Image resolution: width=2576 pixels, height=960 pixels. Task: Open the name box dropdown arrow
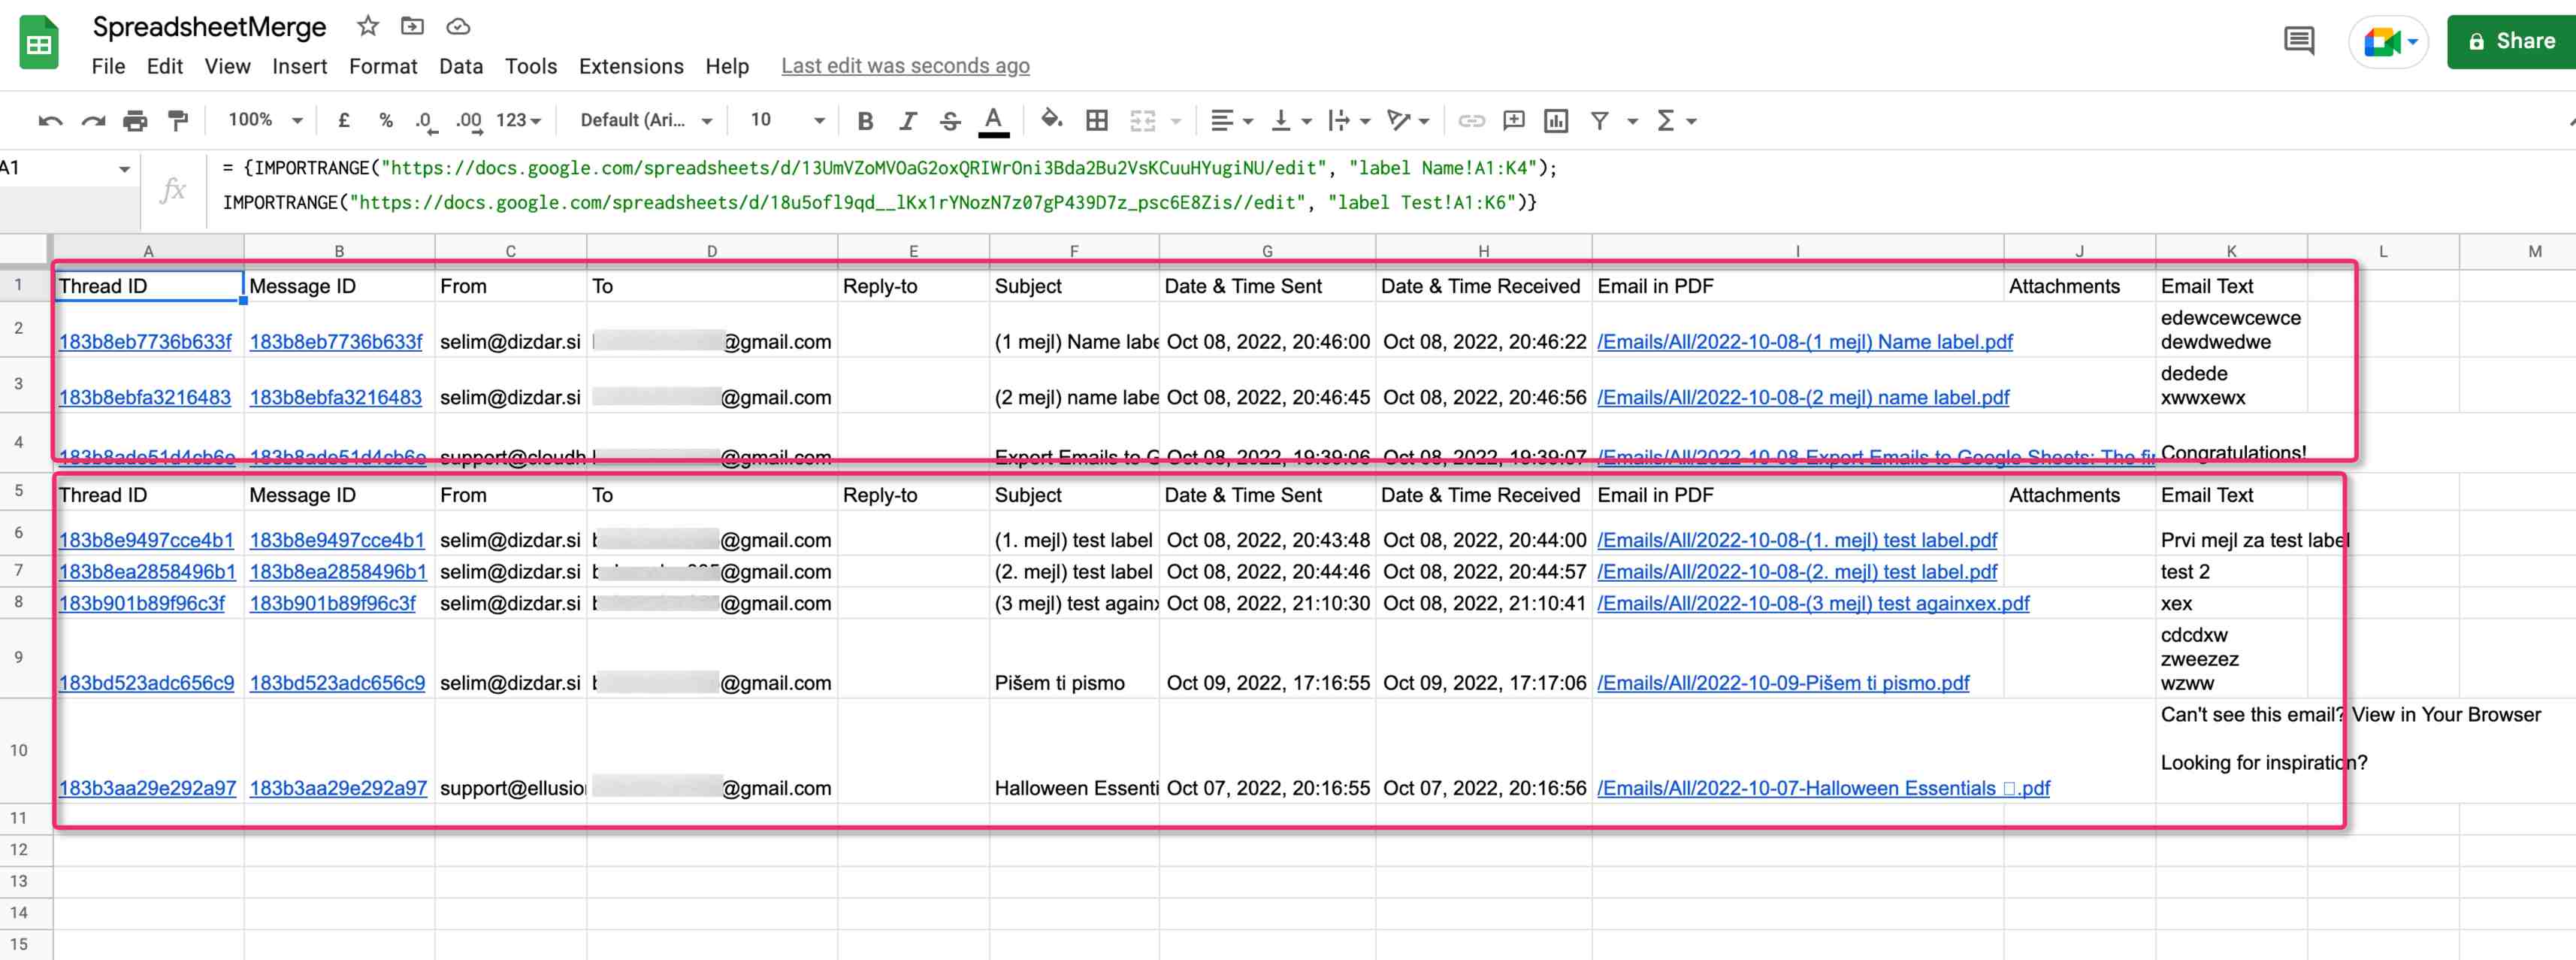[x=124, y=169]
